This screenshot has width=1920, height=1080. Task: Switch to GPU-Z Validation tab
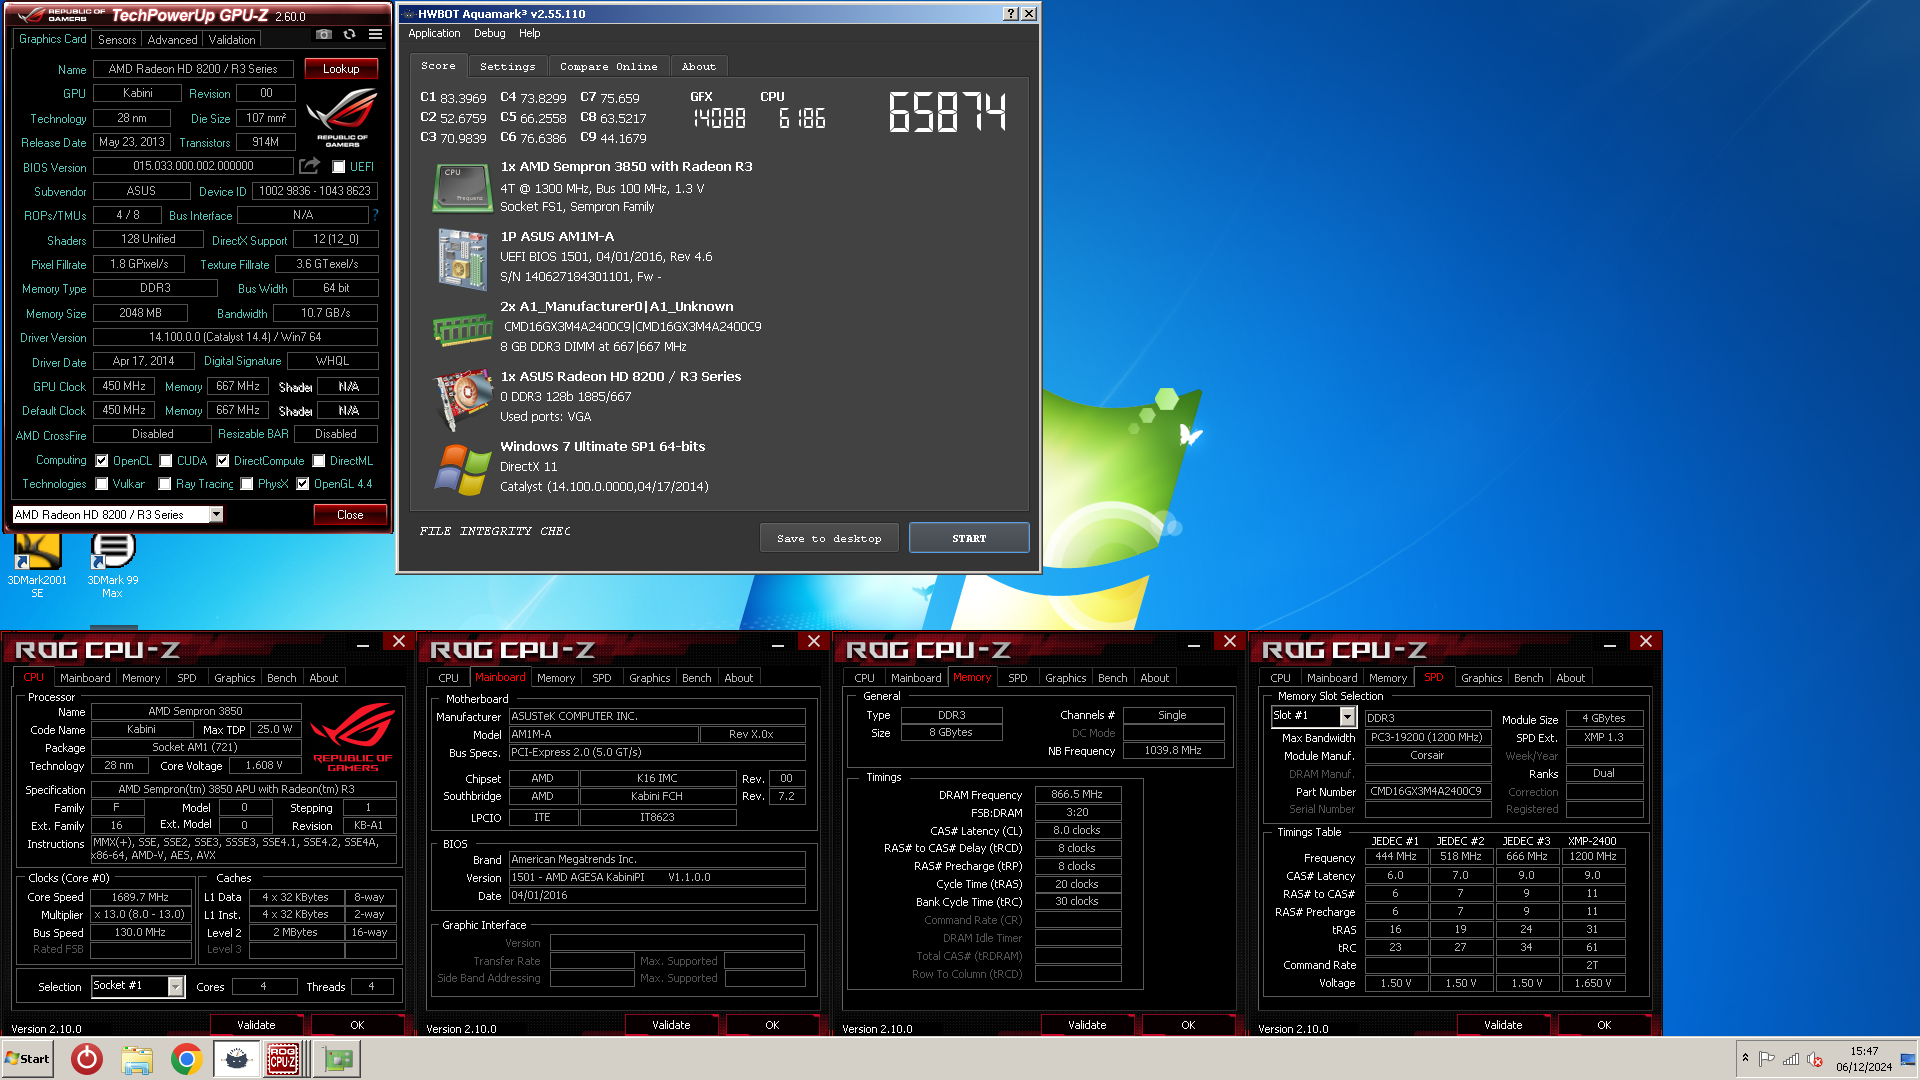232,40
